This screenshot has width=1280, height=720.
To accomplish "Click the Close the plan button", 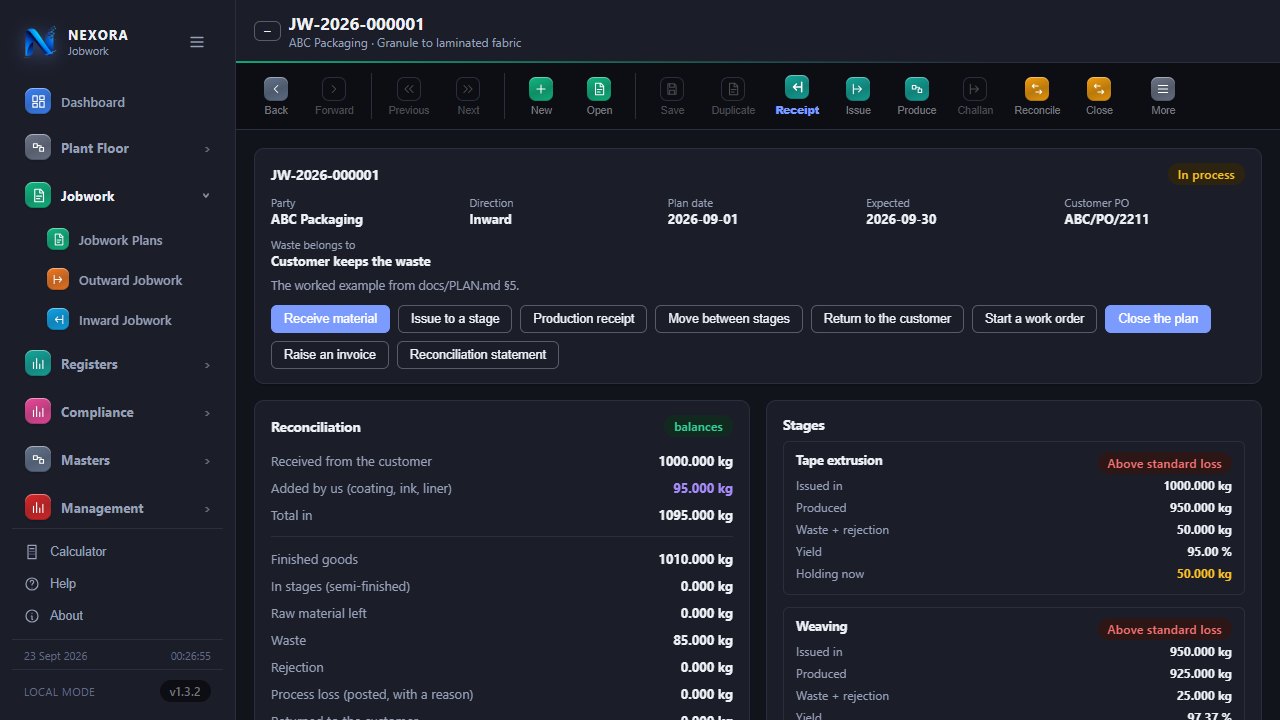I will [1158, 319].
